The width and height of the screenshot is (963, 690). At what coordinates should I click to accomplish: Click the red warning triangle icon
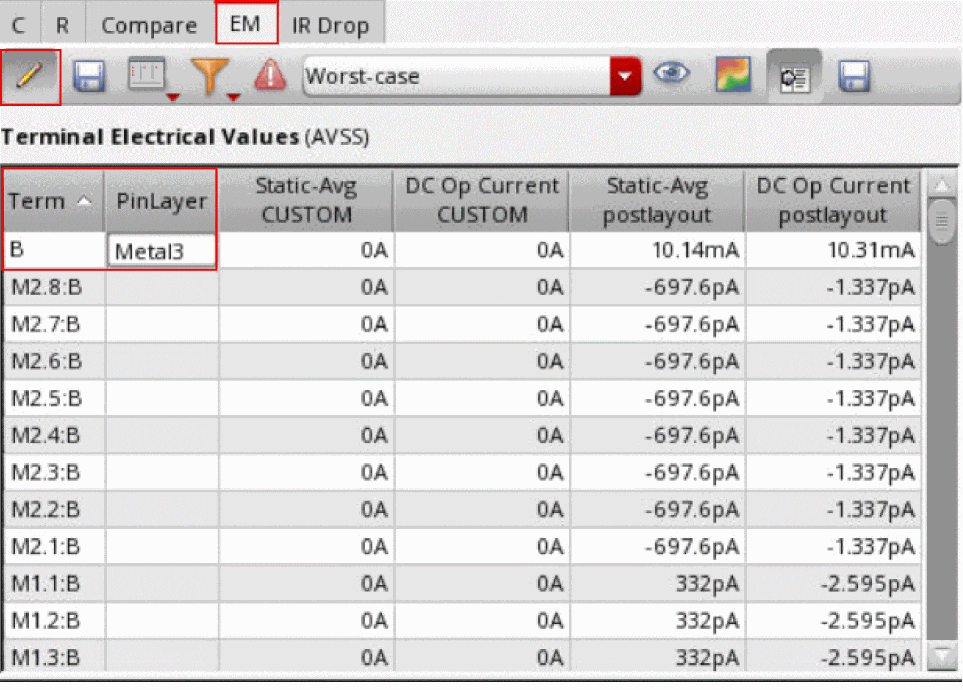(270, 77)
